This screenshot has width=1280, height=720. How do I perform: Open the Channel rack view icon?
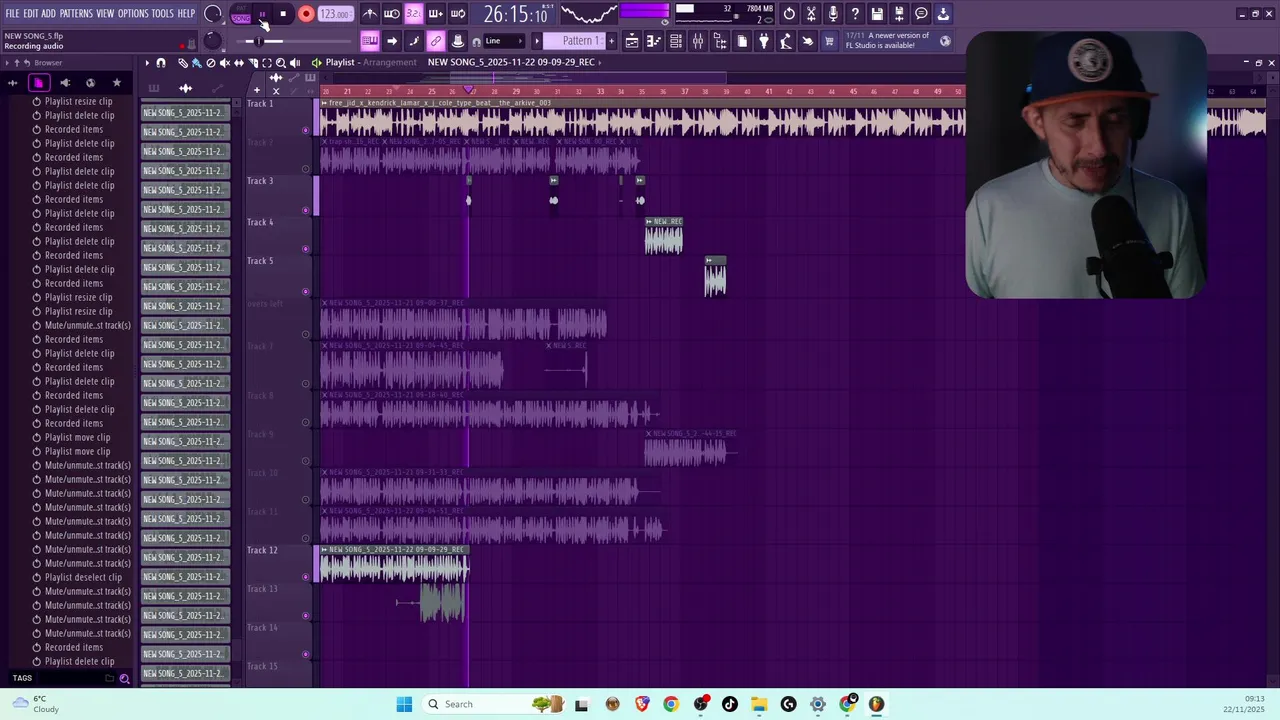coord(676,41)
